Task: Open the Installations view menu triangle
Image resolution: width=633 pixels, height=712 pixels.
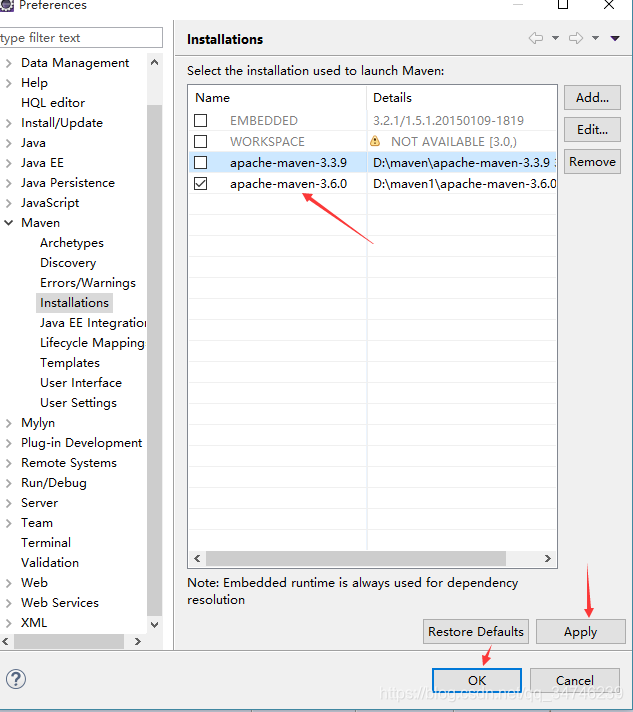Action: [x=615, y=39]
